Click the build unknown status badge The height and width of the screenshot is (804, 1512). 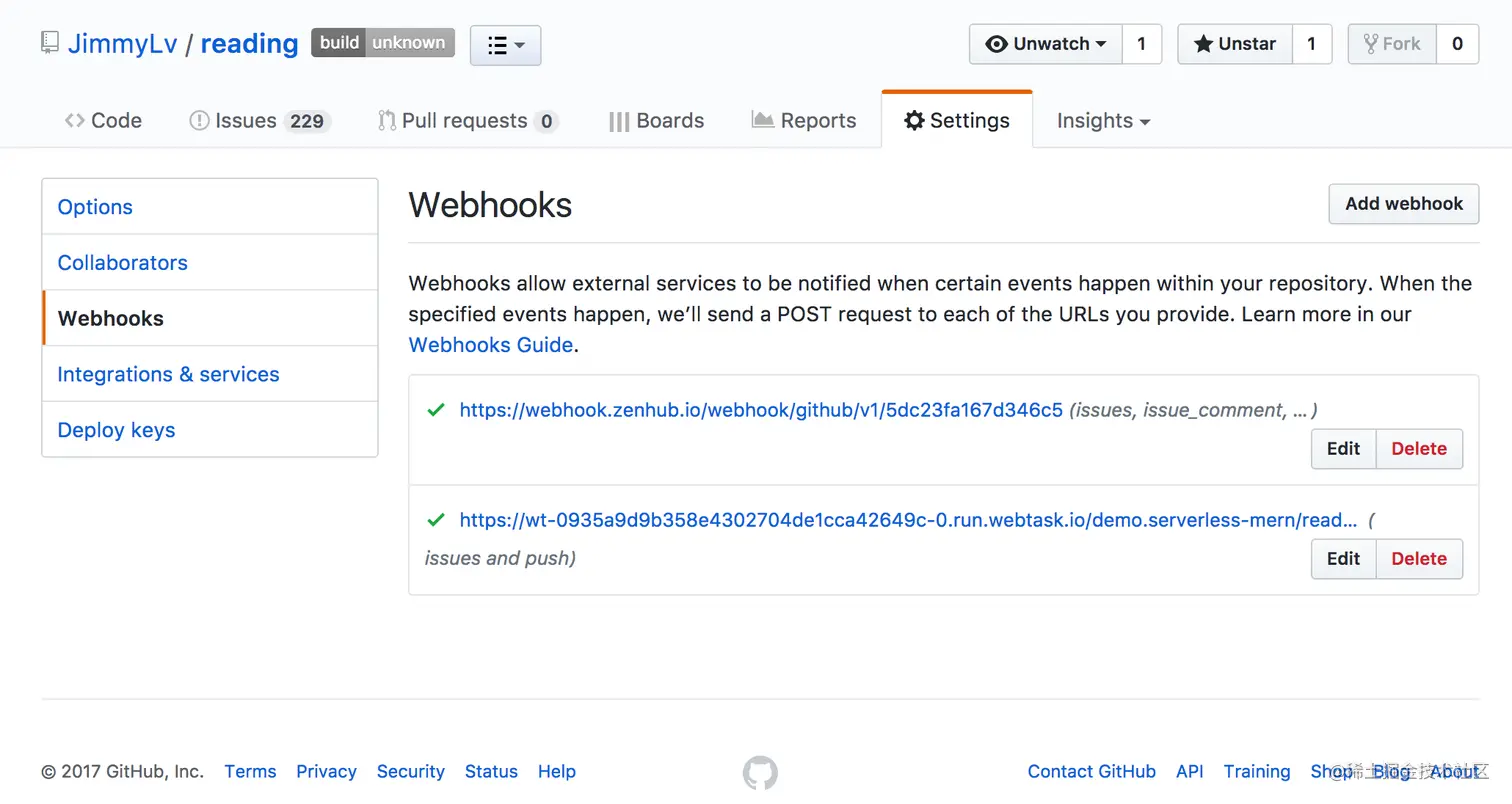383,43
